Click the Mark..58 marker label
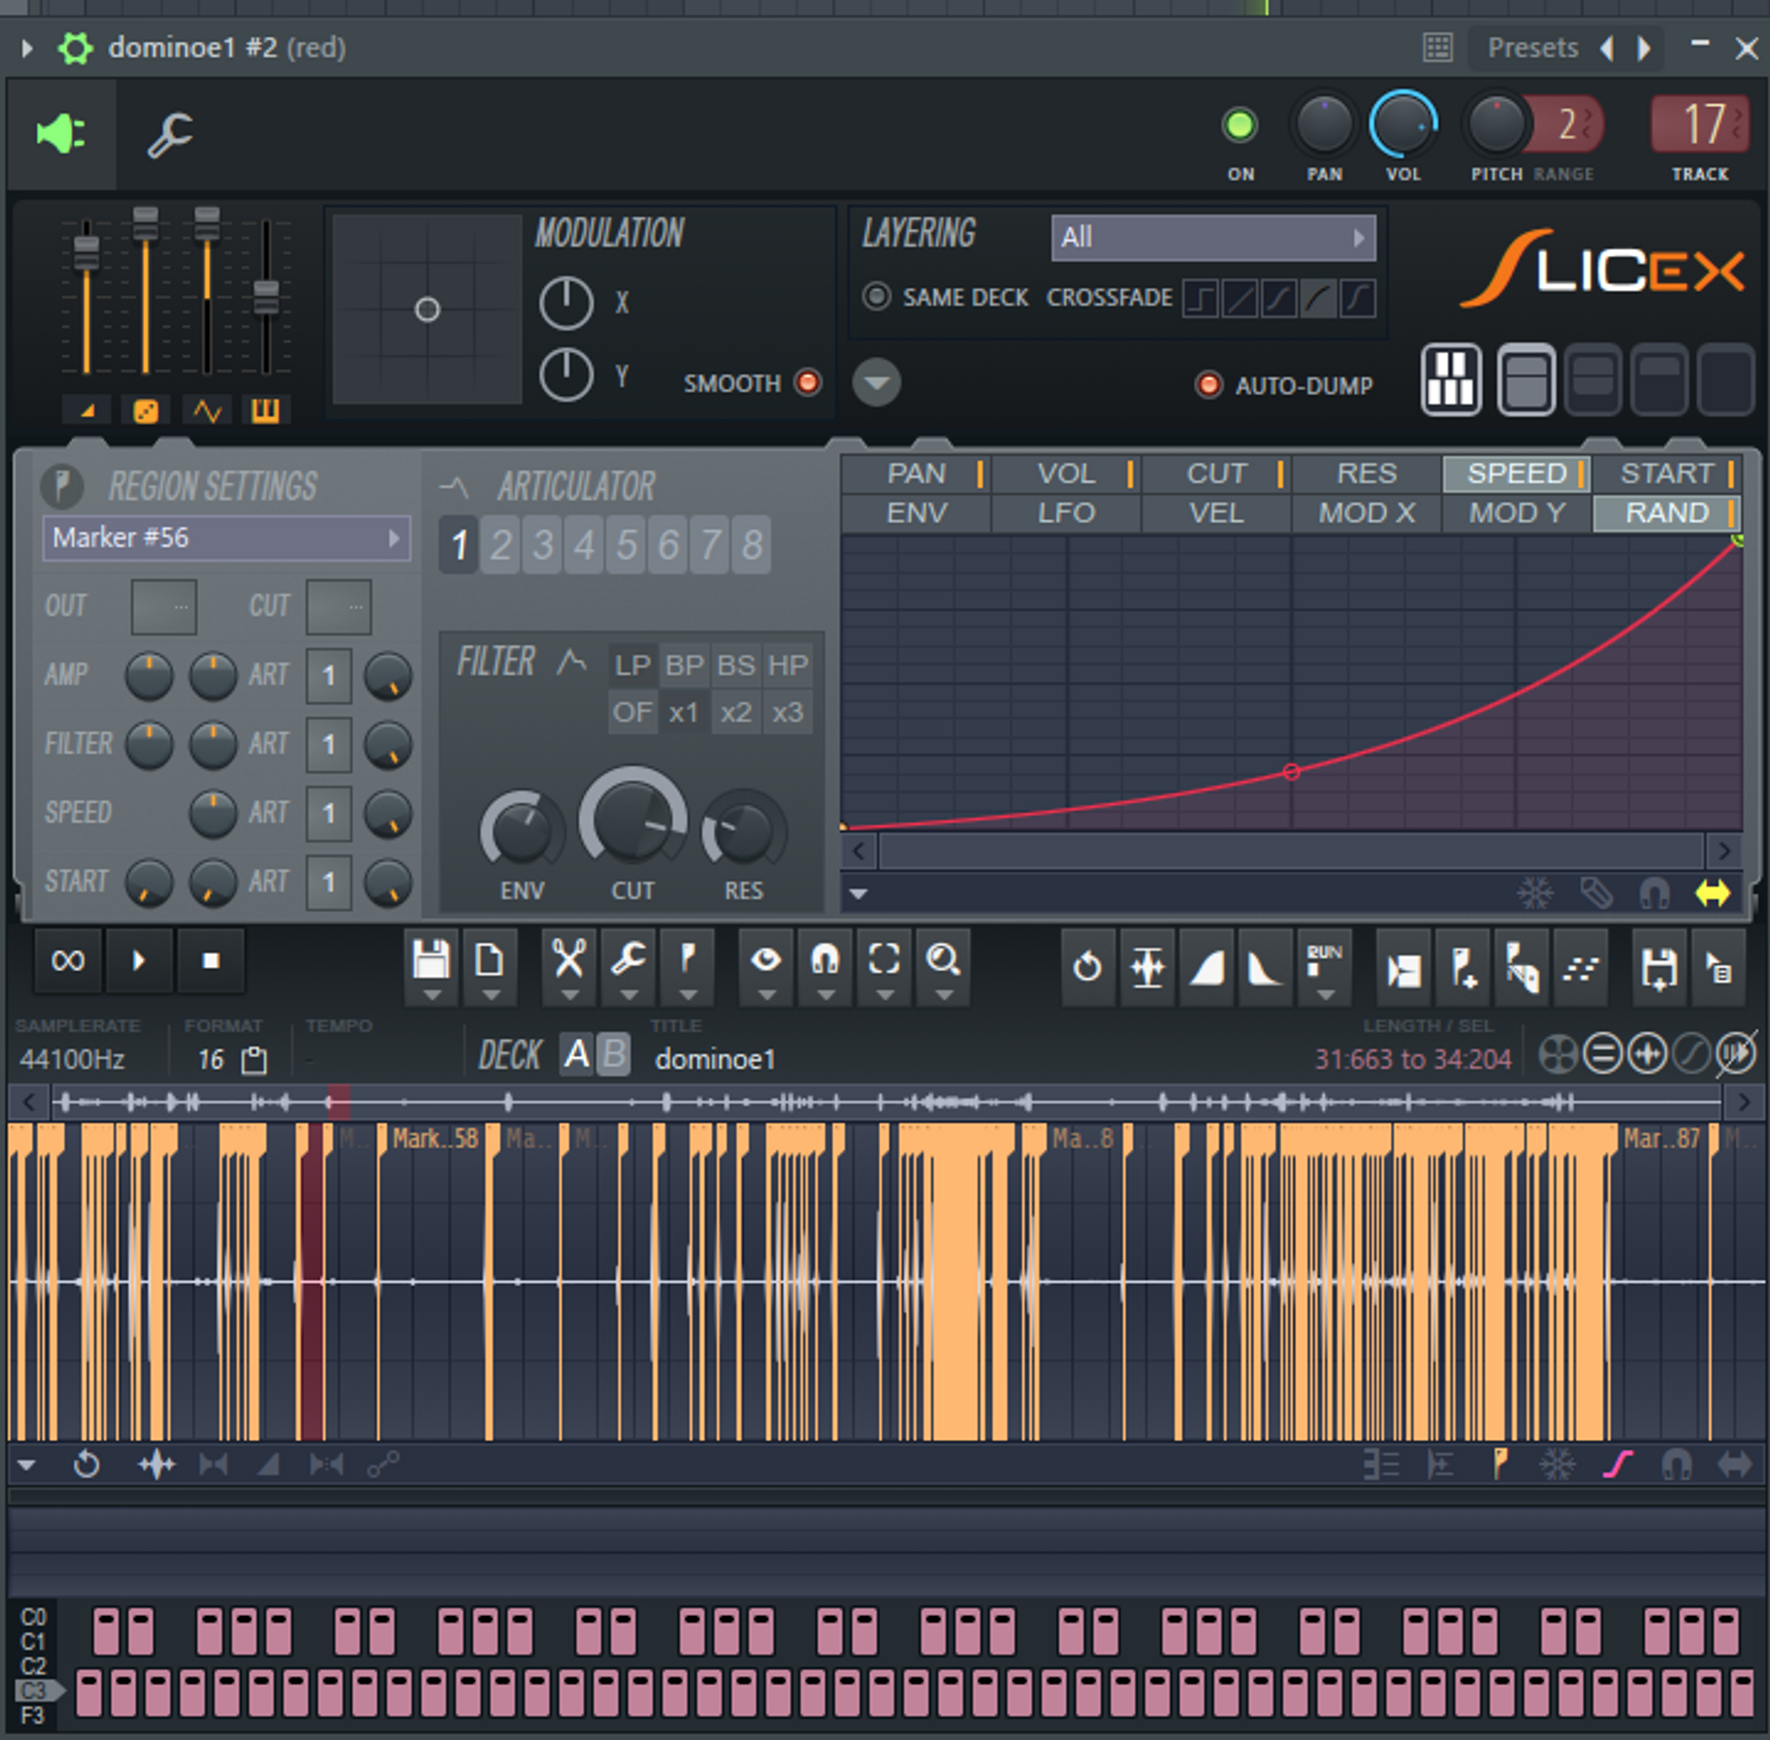This screenshot has width=1770, height=1740. click(434, 1138)
